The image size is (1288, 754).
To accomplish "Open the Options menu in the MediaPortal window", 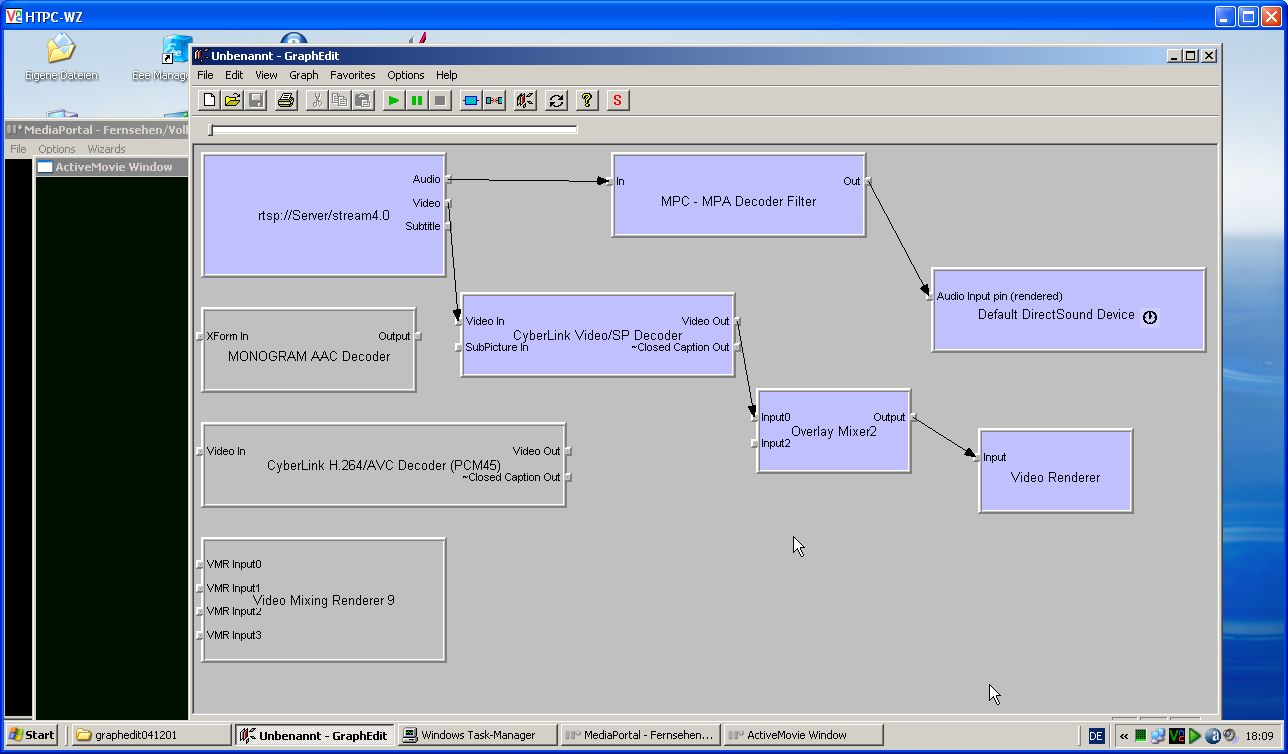I will 57,149.
